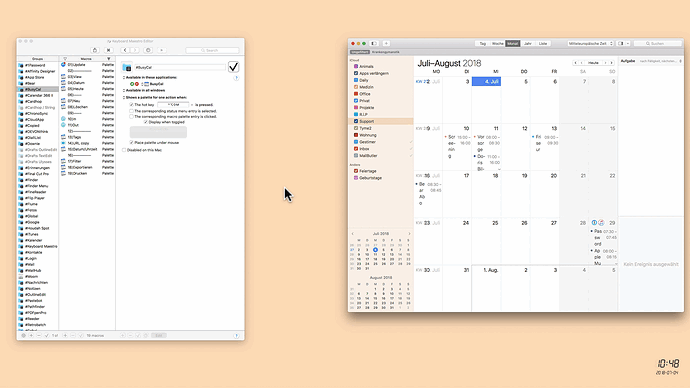Toggle Display when toggled checkbox
The width and height of the screenshot is (690, 388).
click(x=146, y=122)
